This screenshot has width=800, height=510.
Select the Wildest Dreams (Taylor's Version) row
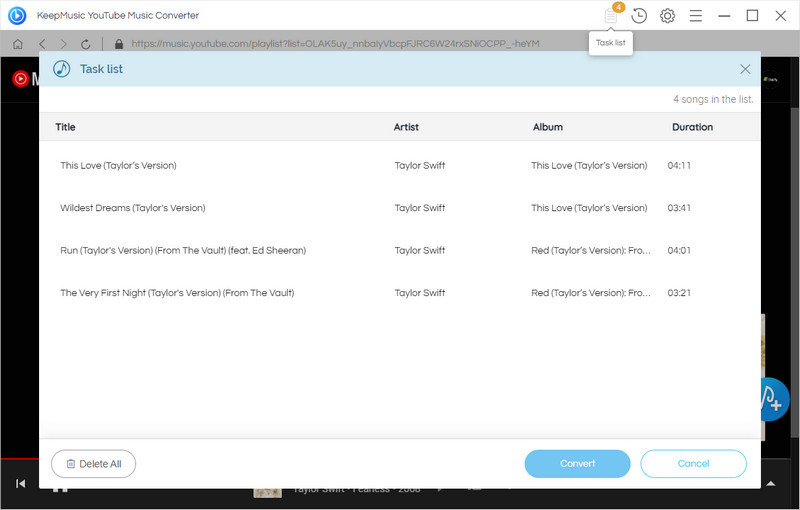pyautogui.click(x=399, y=208)
